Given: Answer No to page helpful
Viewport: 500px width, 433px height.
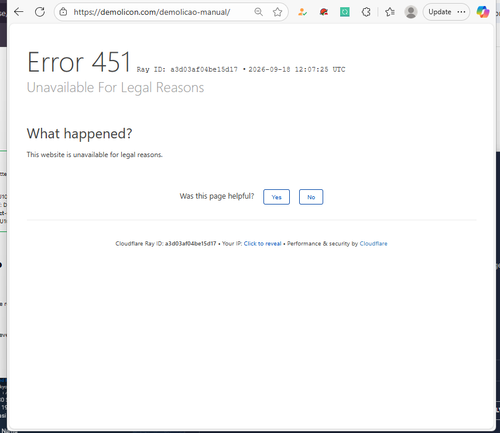Looking at the screenshot, I should pyautogui.click(x=311, y=197).
